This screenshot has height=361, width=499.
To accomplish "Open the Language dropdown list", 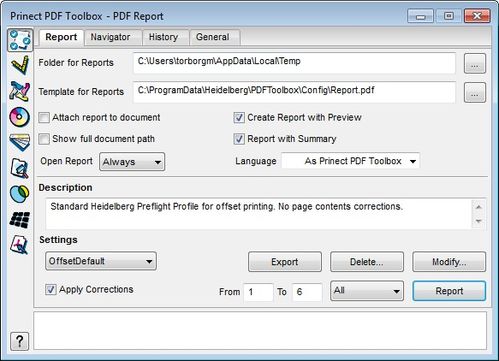I will point(351,161).
